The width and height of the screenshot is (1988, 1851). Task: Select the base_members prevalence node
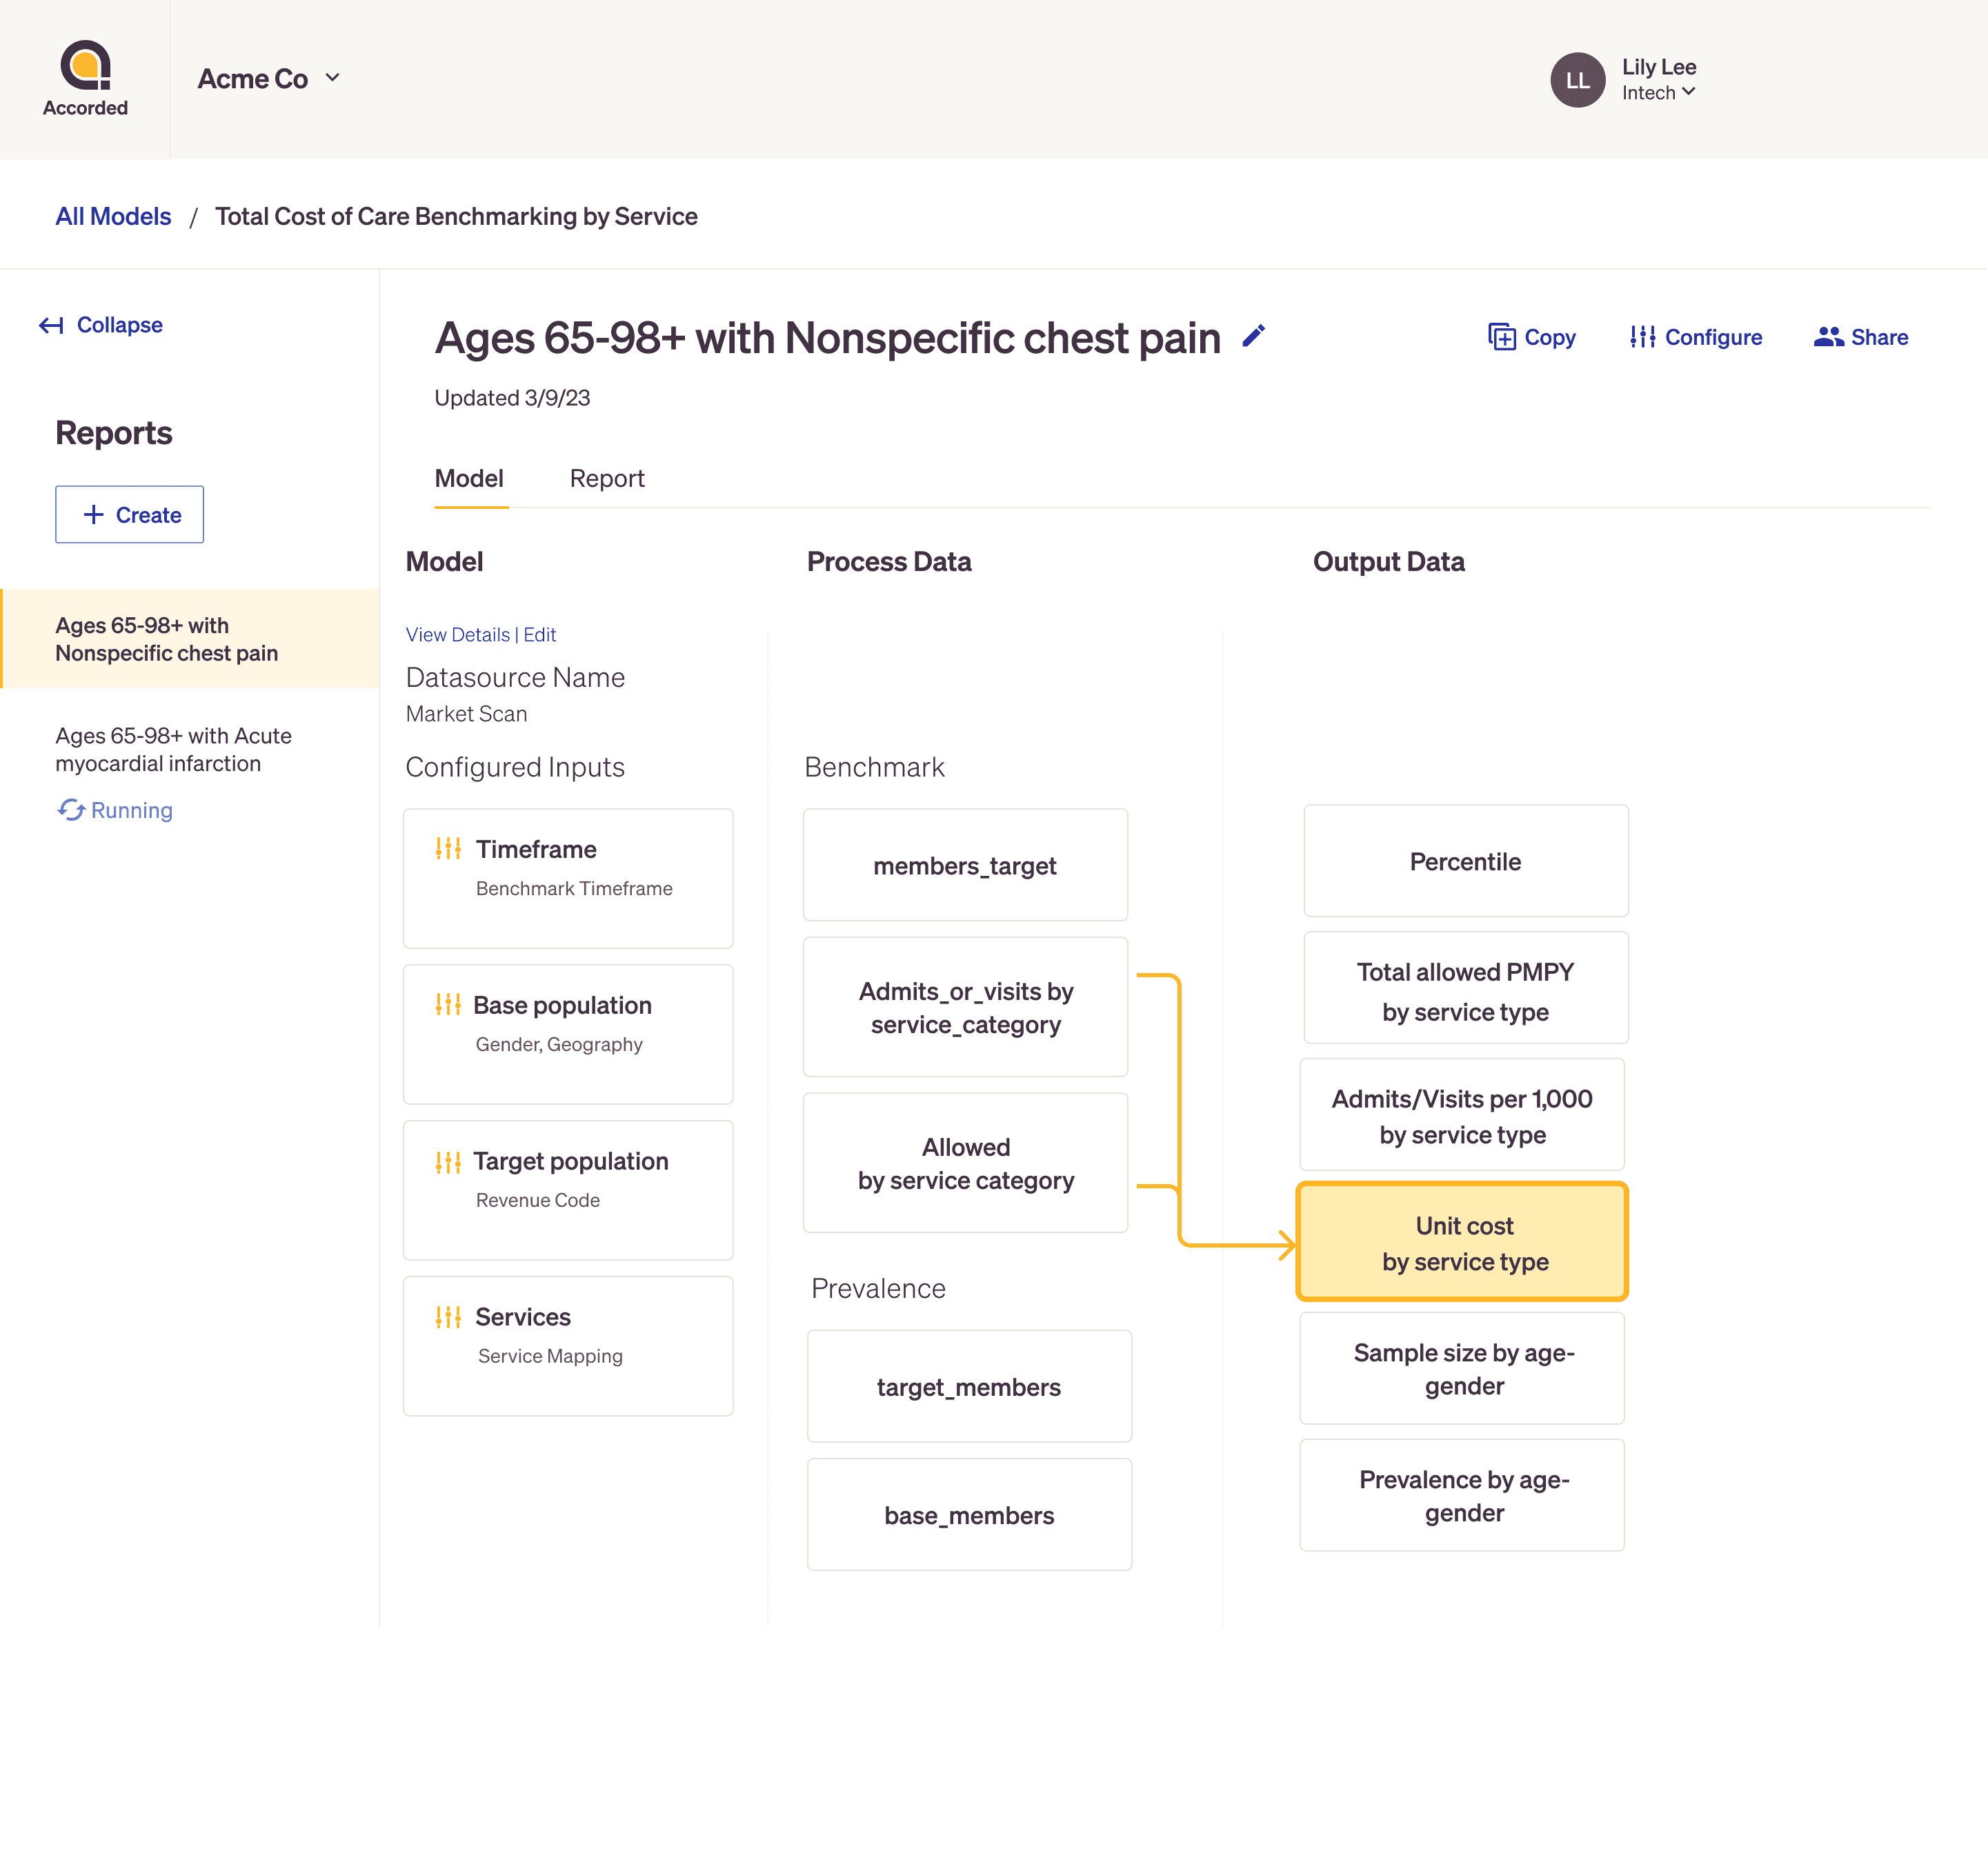pyautogui.click(x=969, y=1514)
